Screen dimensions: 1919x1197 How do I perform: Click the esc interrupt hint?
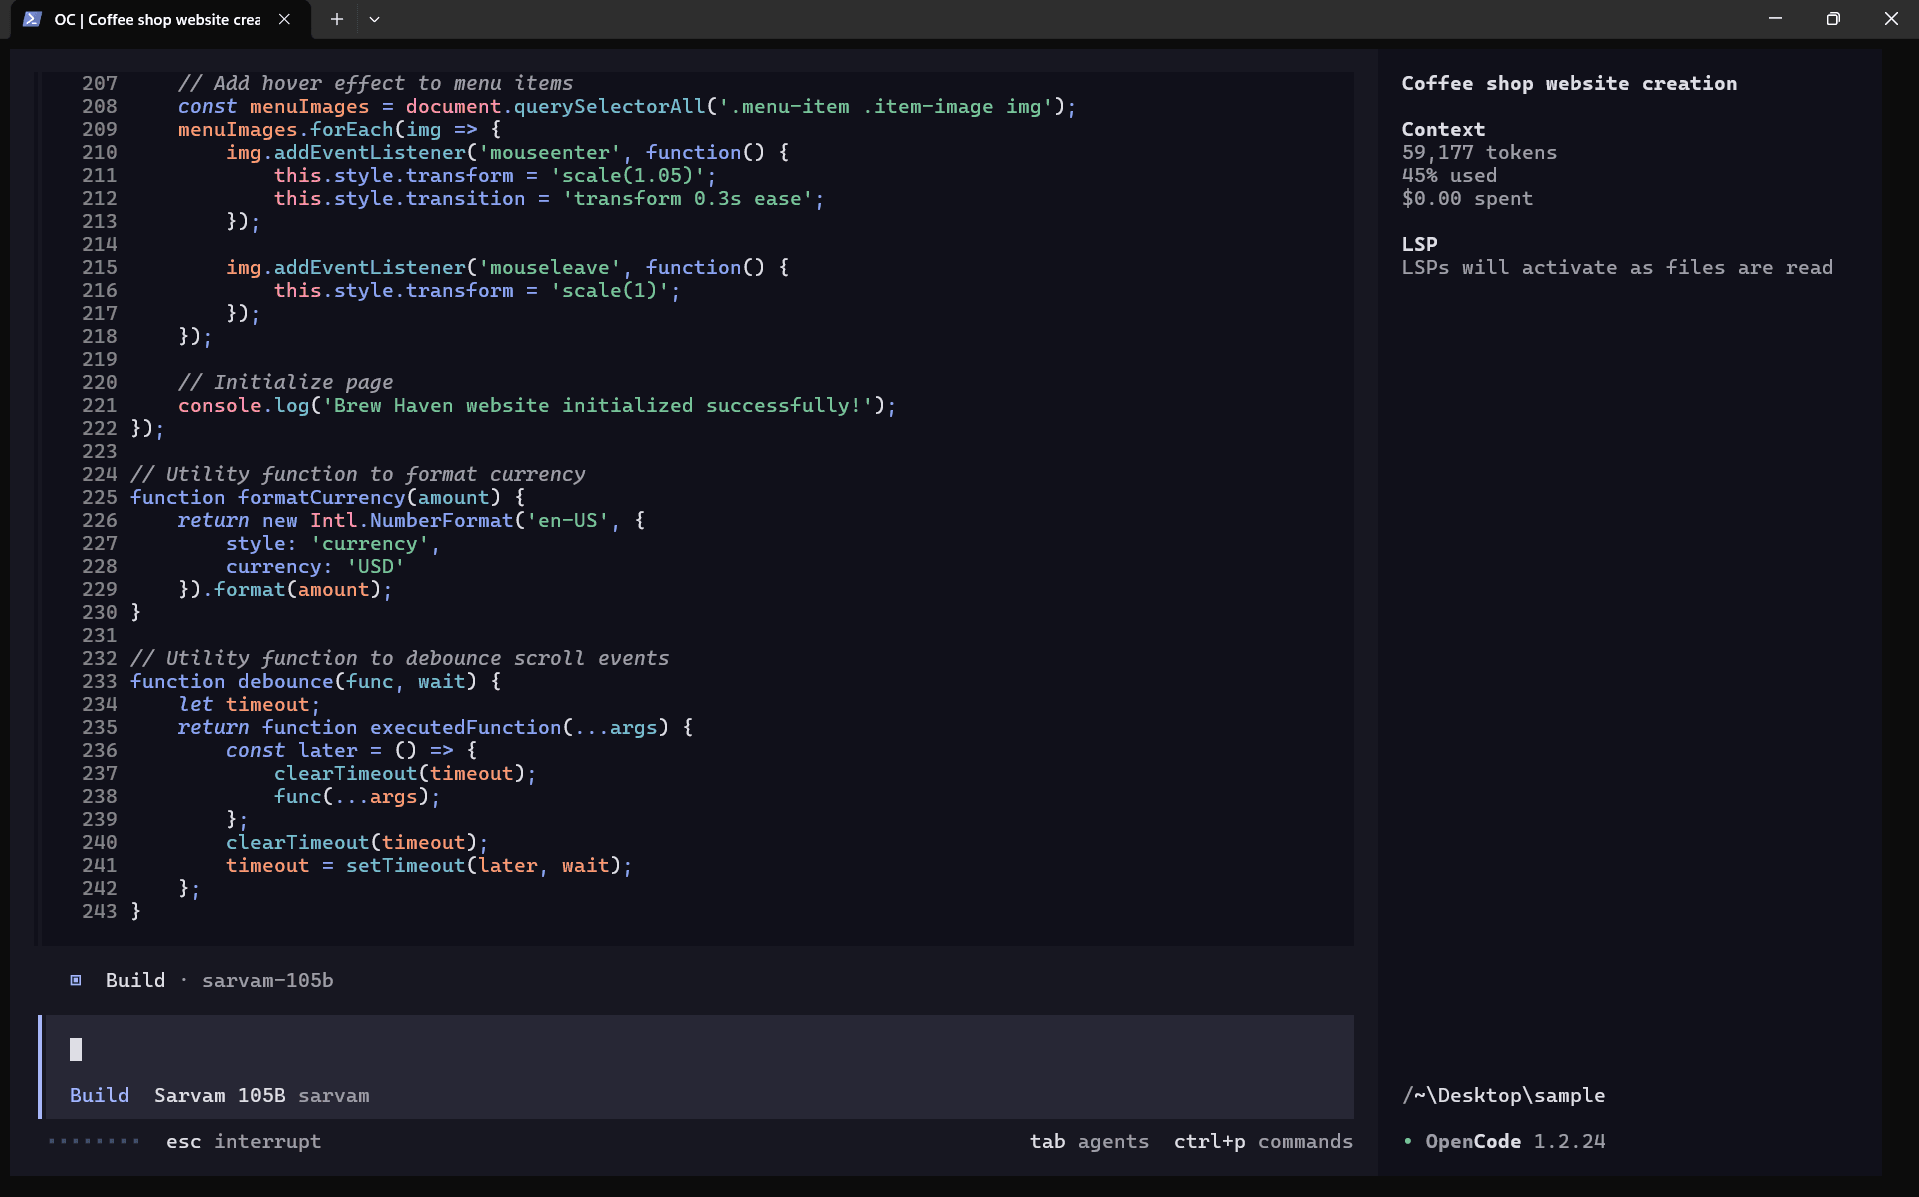tap(242, 1141)
